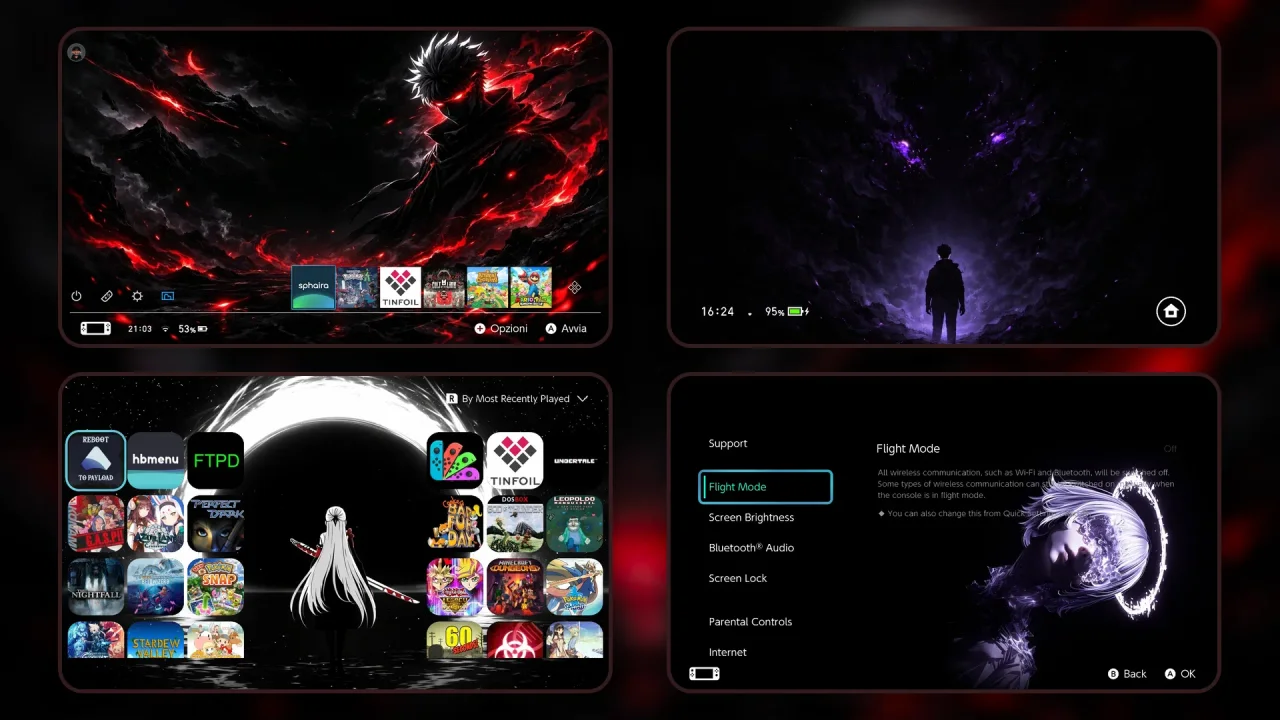This screenshot has height=720, width=1280.
Task: Click the OK button in settings
Action: (x=1180, y=674)
